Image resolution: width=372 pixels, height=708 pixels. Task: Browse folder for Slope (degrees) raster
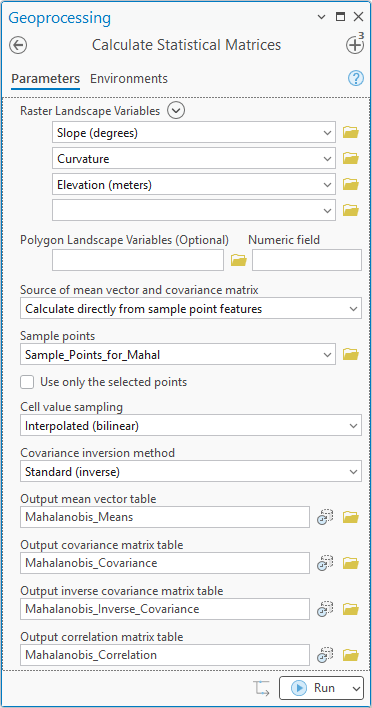(x=351, y=132)
